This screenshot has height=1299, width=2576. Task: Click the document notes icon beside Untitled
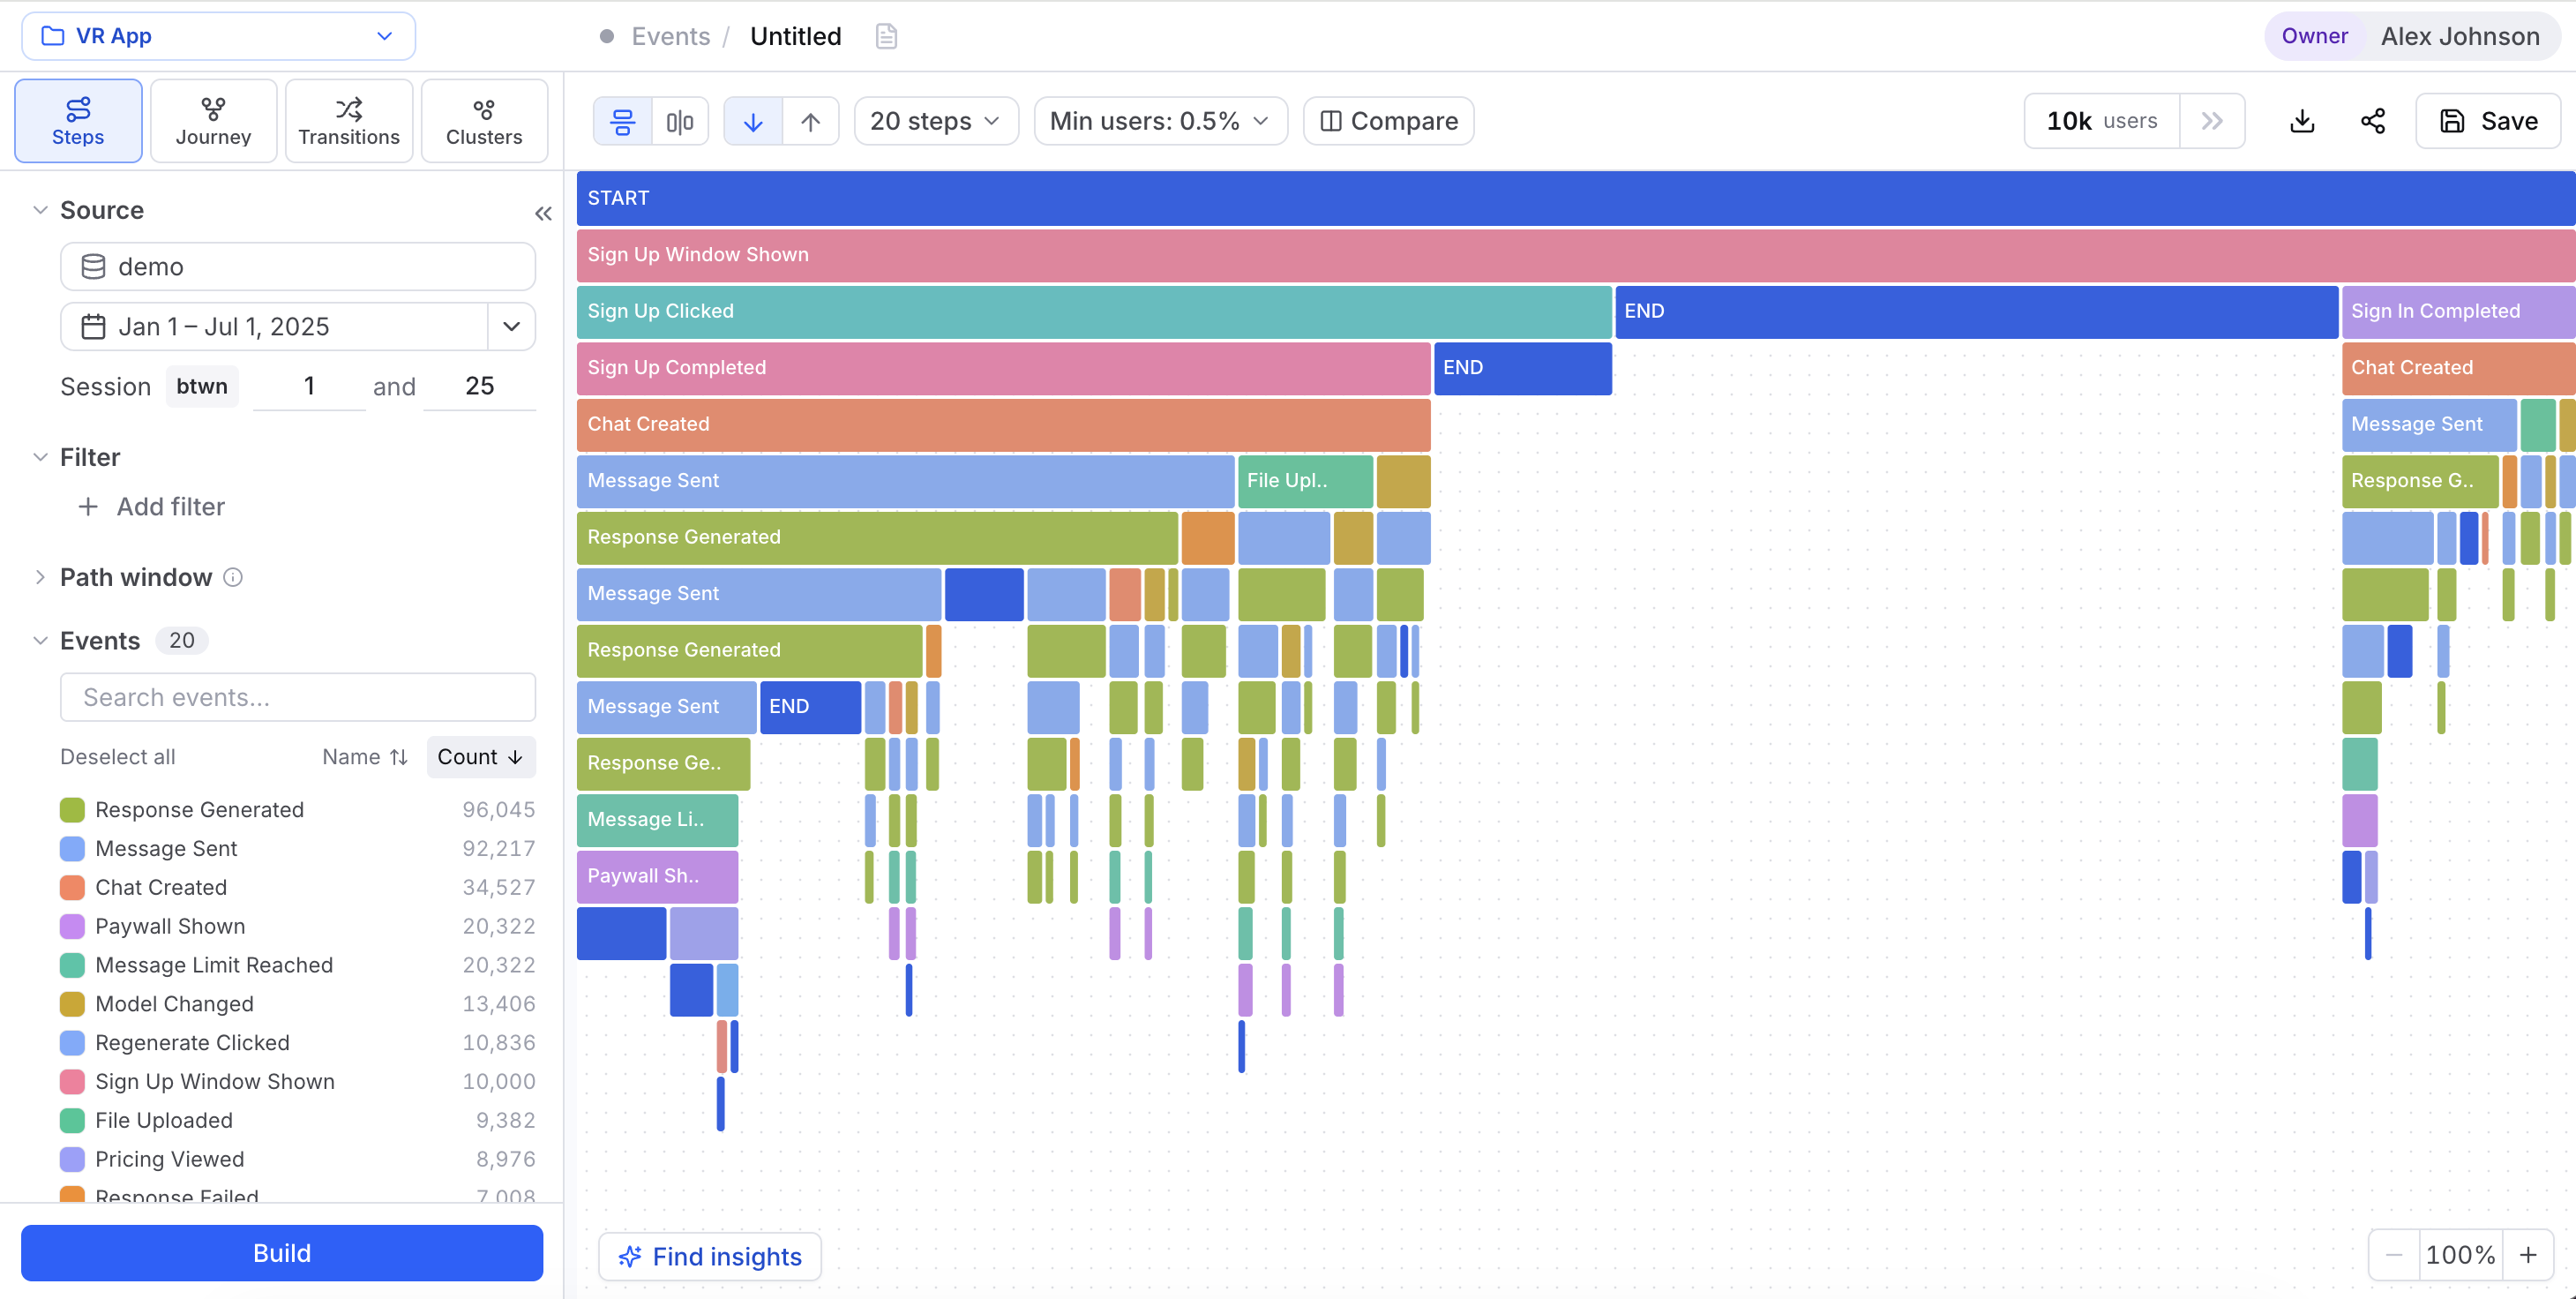(886, 37)
